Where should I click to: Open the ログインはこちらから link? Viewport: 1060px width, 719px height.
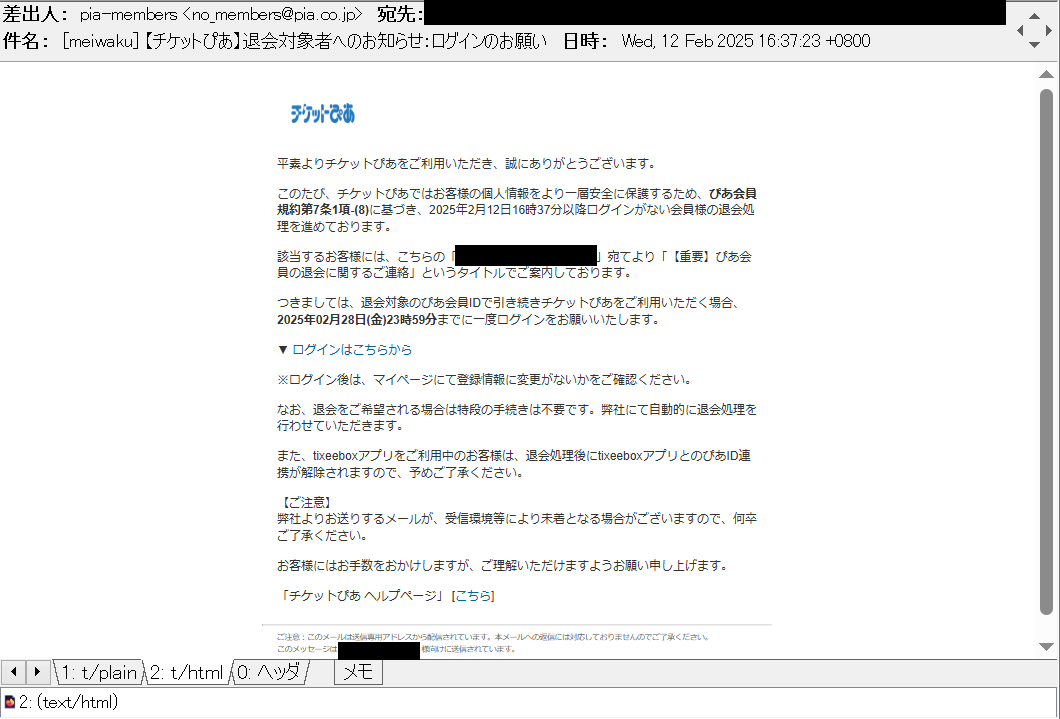point(352,349)
